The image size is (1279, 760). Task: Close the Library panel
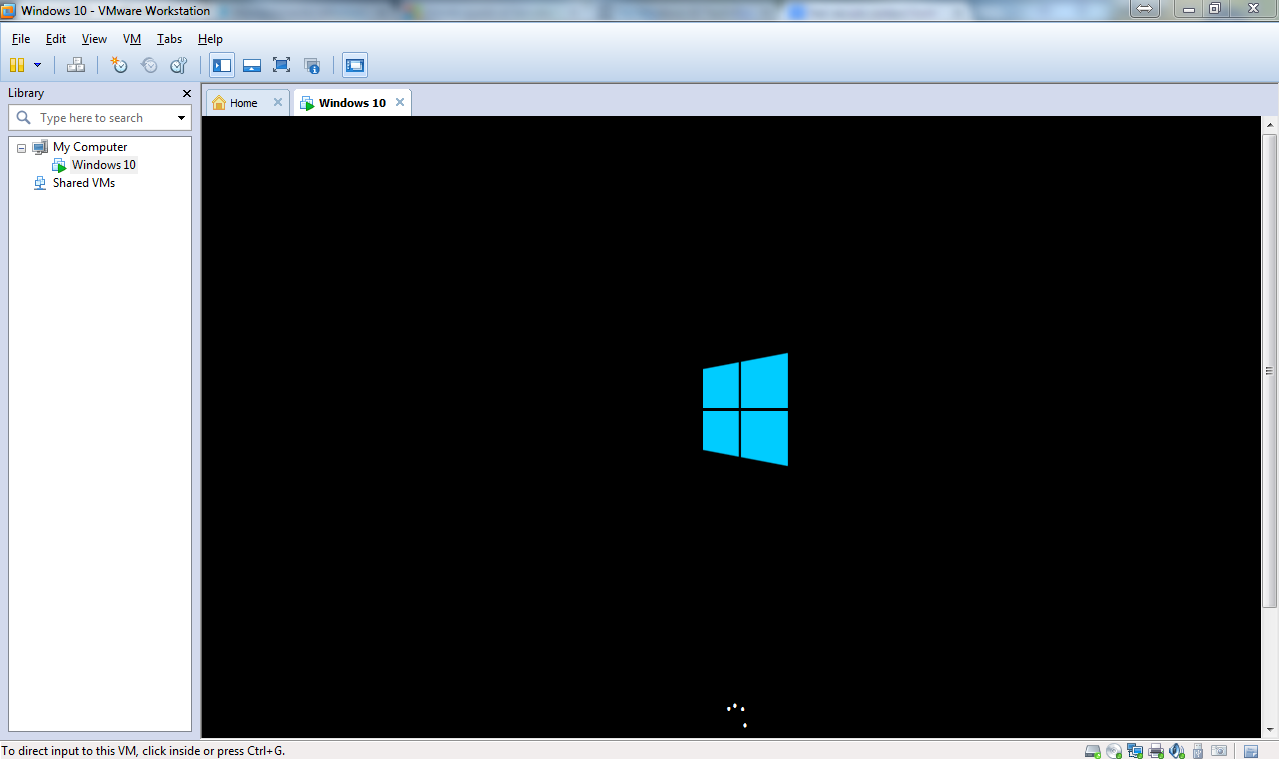point(186,93)
